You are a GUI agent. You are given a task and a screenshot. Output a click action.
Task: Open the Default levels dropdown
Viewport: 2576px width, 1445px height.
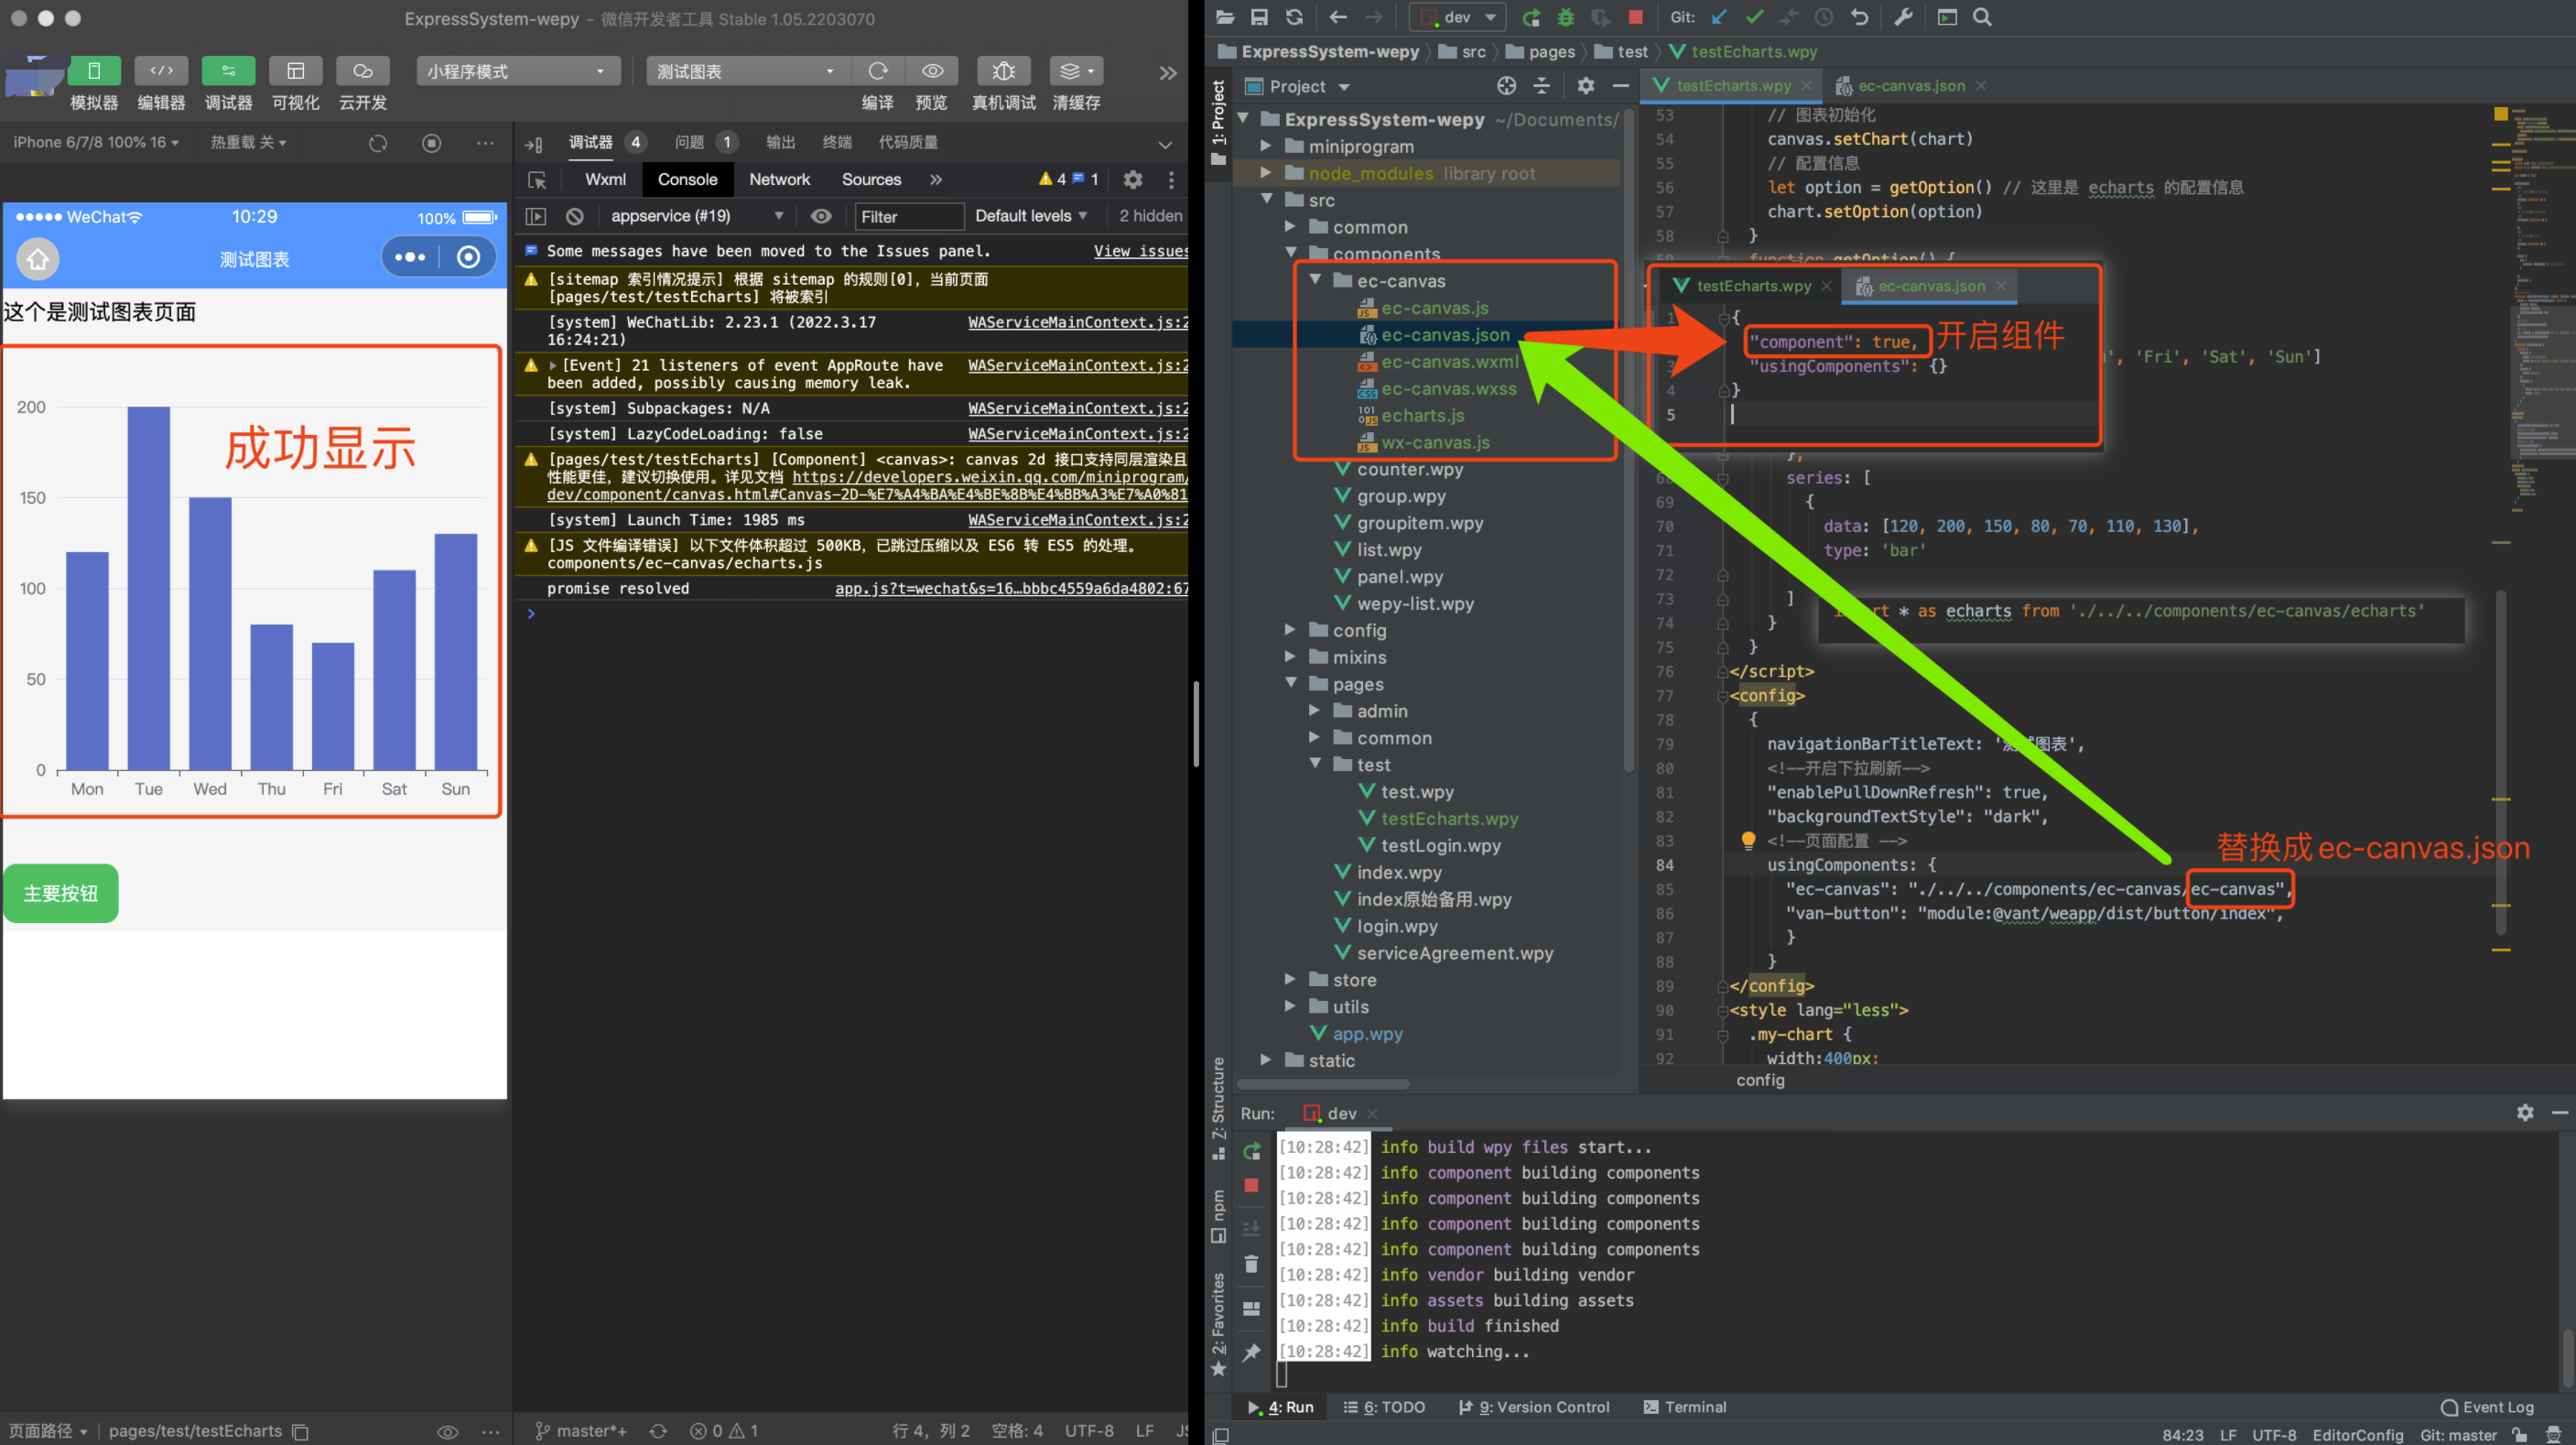1031,217
